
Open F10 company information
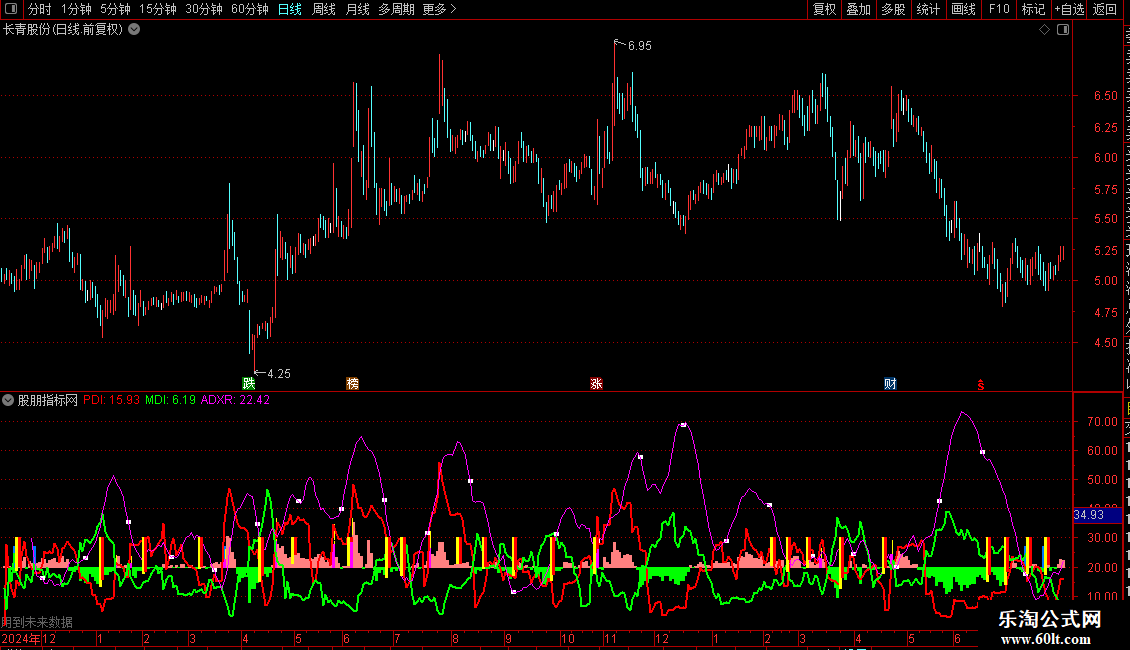click(x=999, y=9)
